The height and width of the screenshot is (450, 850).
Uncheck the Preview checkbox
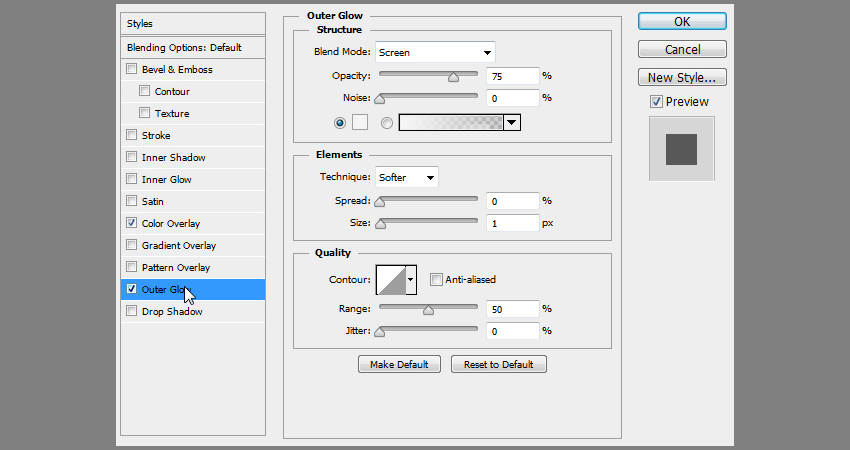tap(656, 102)
